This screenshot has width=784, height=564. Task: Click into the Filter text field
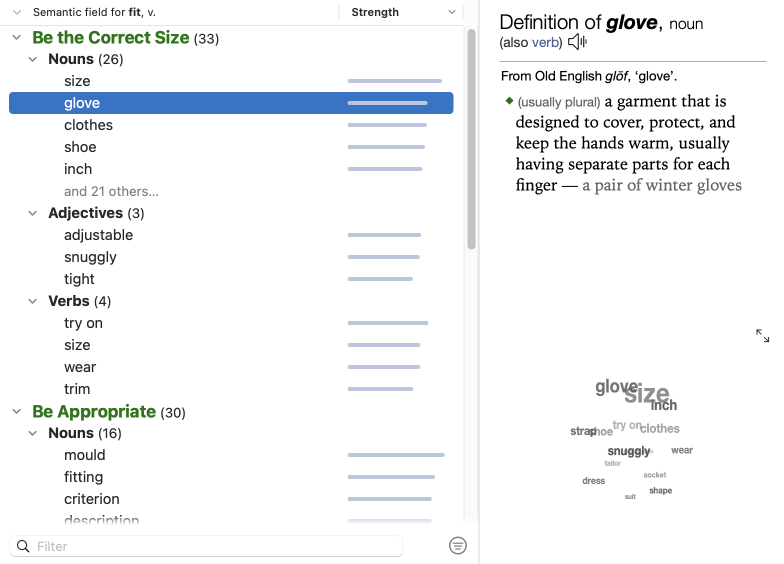tap(215, 546)
